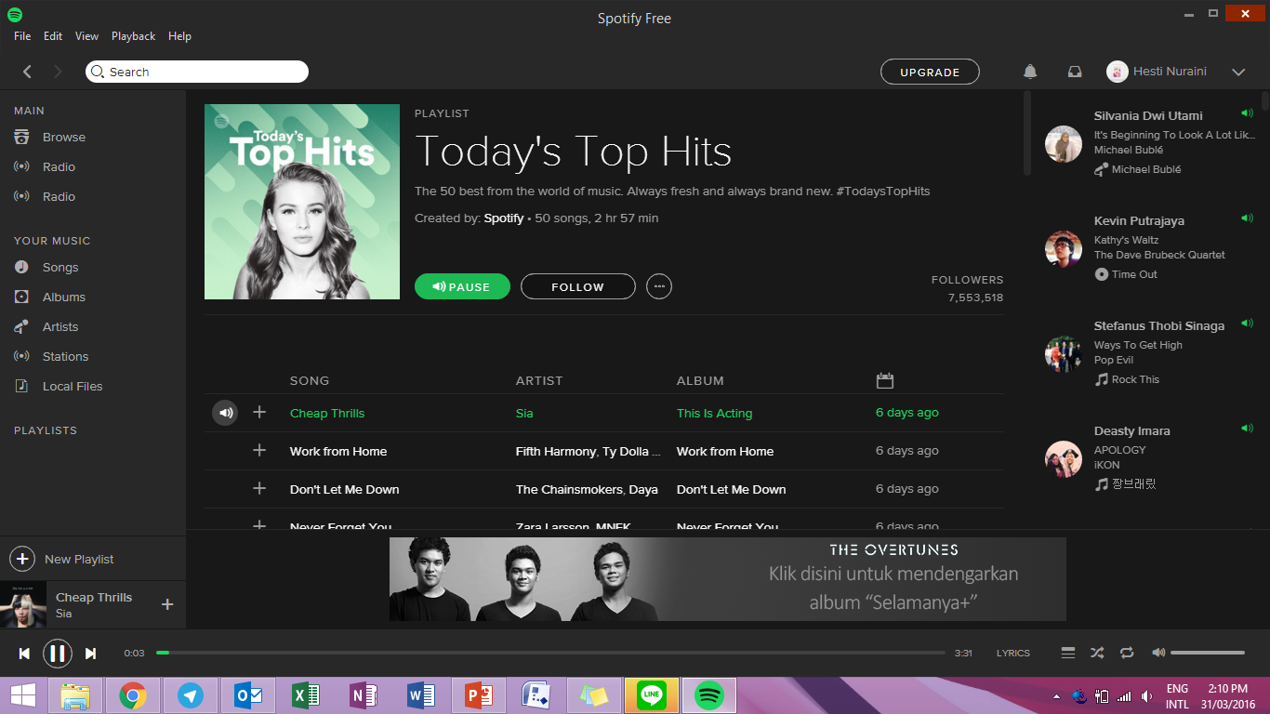Open Chrome from the taskbar
The height and width of the screenshot is (714, 1270).
[132, 696]
